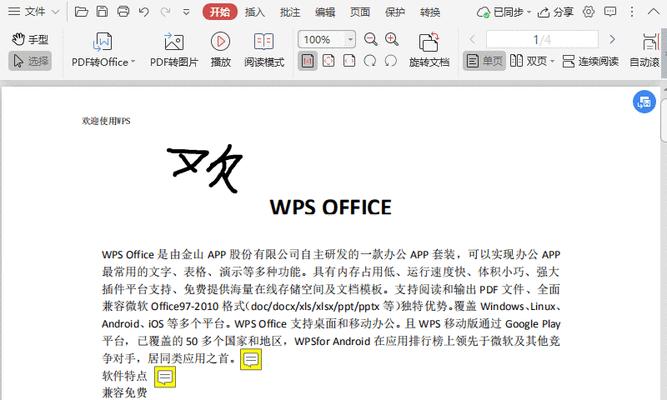Viewport: 667px width, 400px height.
Task: Start 播放 slideshow playback
Action: [220, 49]
